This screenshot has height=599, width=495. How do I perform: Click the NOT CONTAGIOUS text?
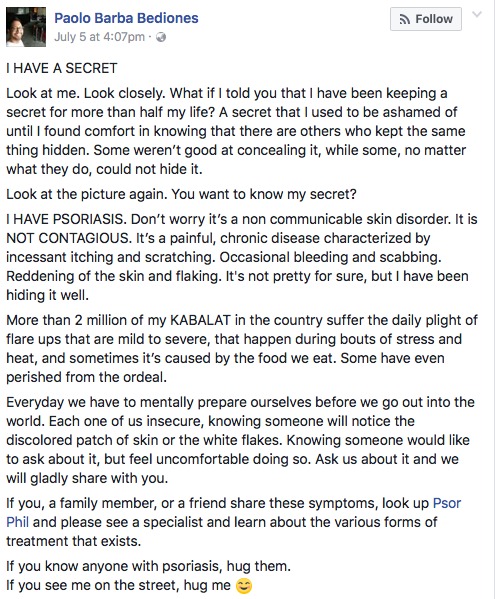[x=69, y=238]
